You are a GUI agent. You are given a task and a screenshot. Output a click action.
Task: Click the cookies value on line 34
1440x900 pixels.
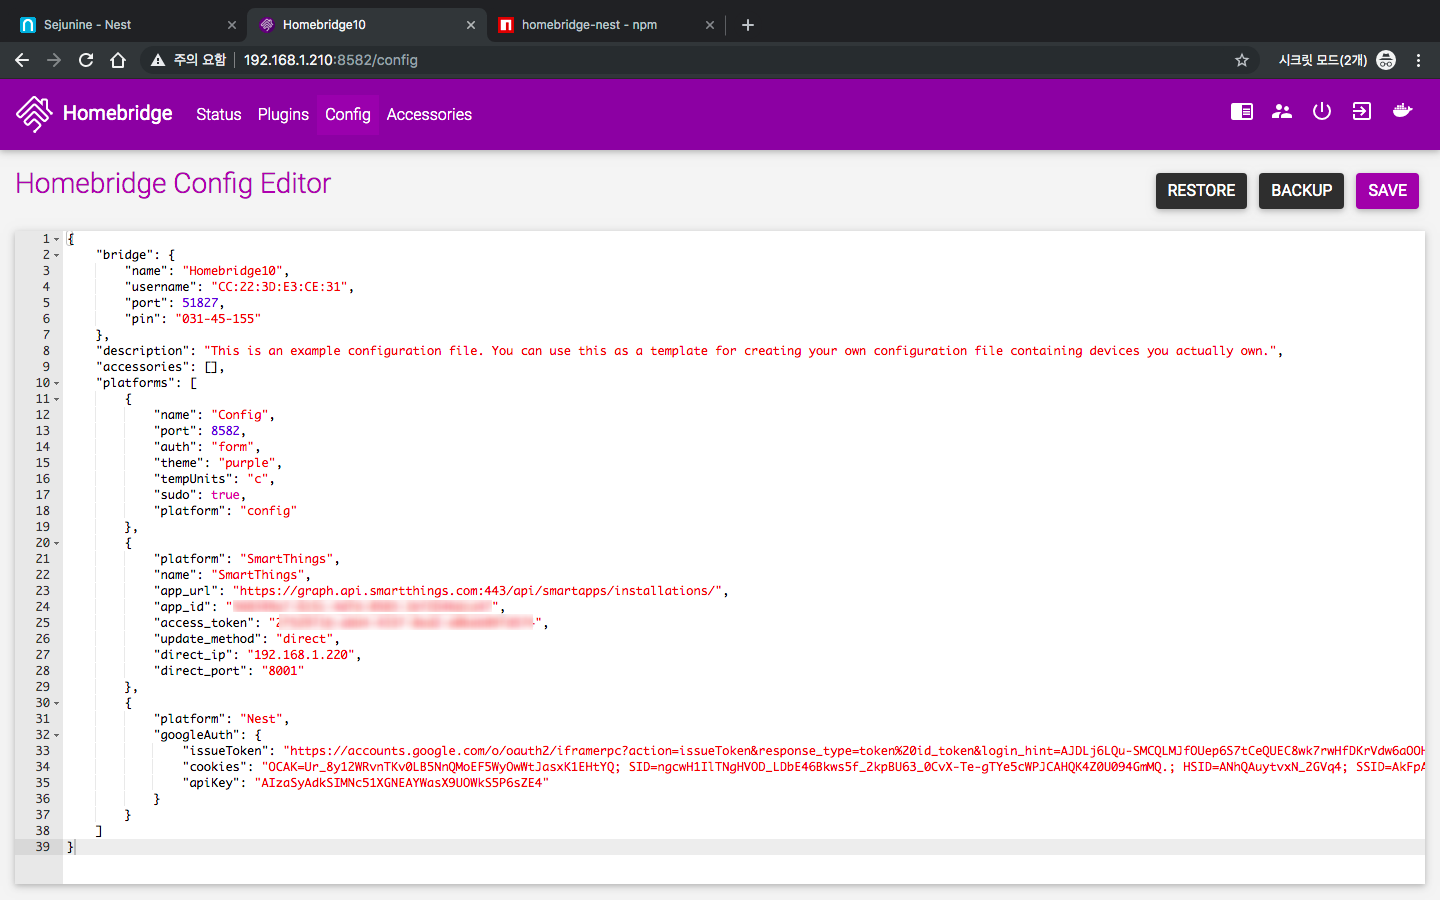(x=843, y=767)
